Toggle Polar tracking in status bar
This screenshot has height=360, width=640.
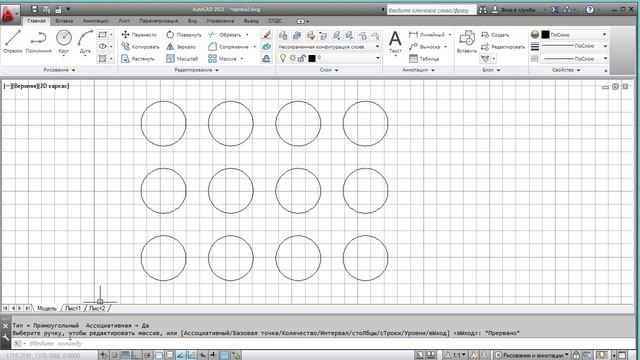point(147,356)
